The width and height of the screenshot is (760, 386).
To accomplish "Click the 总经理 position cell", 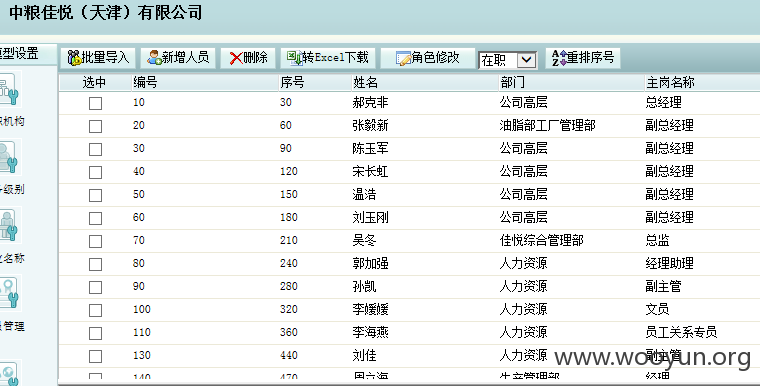I will point(664,102).
